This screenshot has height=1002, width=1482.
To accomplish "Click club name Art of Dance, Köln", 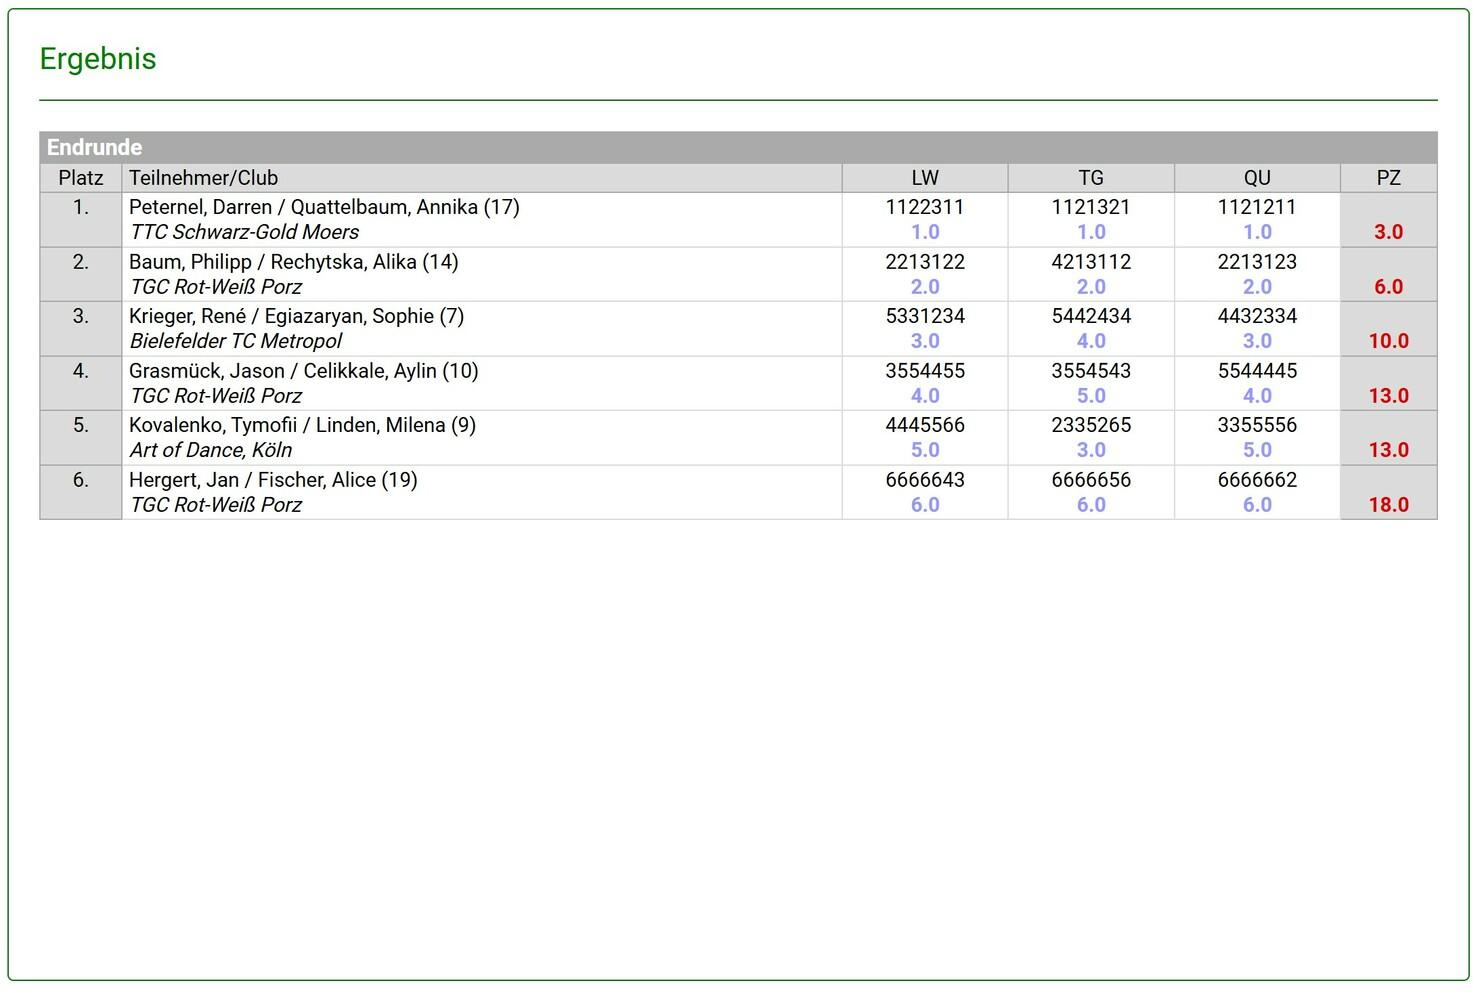I will click(211, 450).
